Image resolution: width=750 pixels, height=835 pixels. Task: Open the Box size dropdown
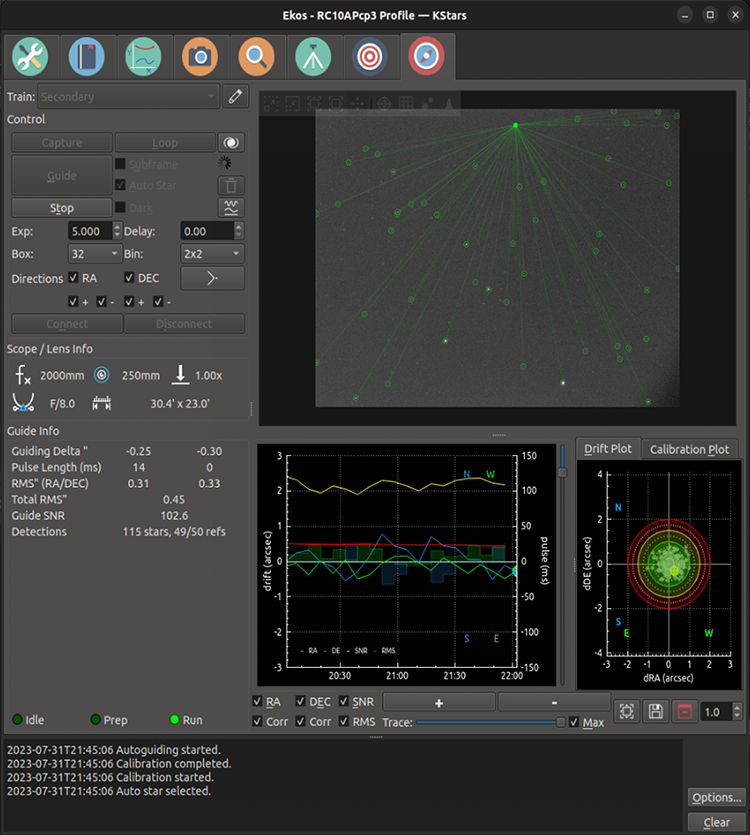[94, 254]
